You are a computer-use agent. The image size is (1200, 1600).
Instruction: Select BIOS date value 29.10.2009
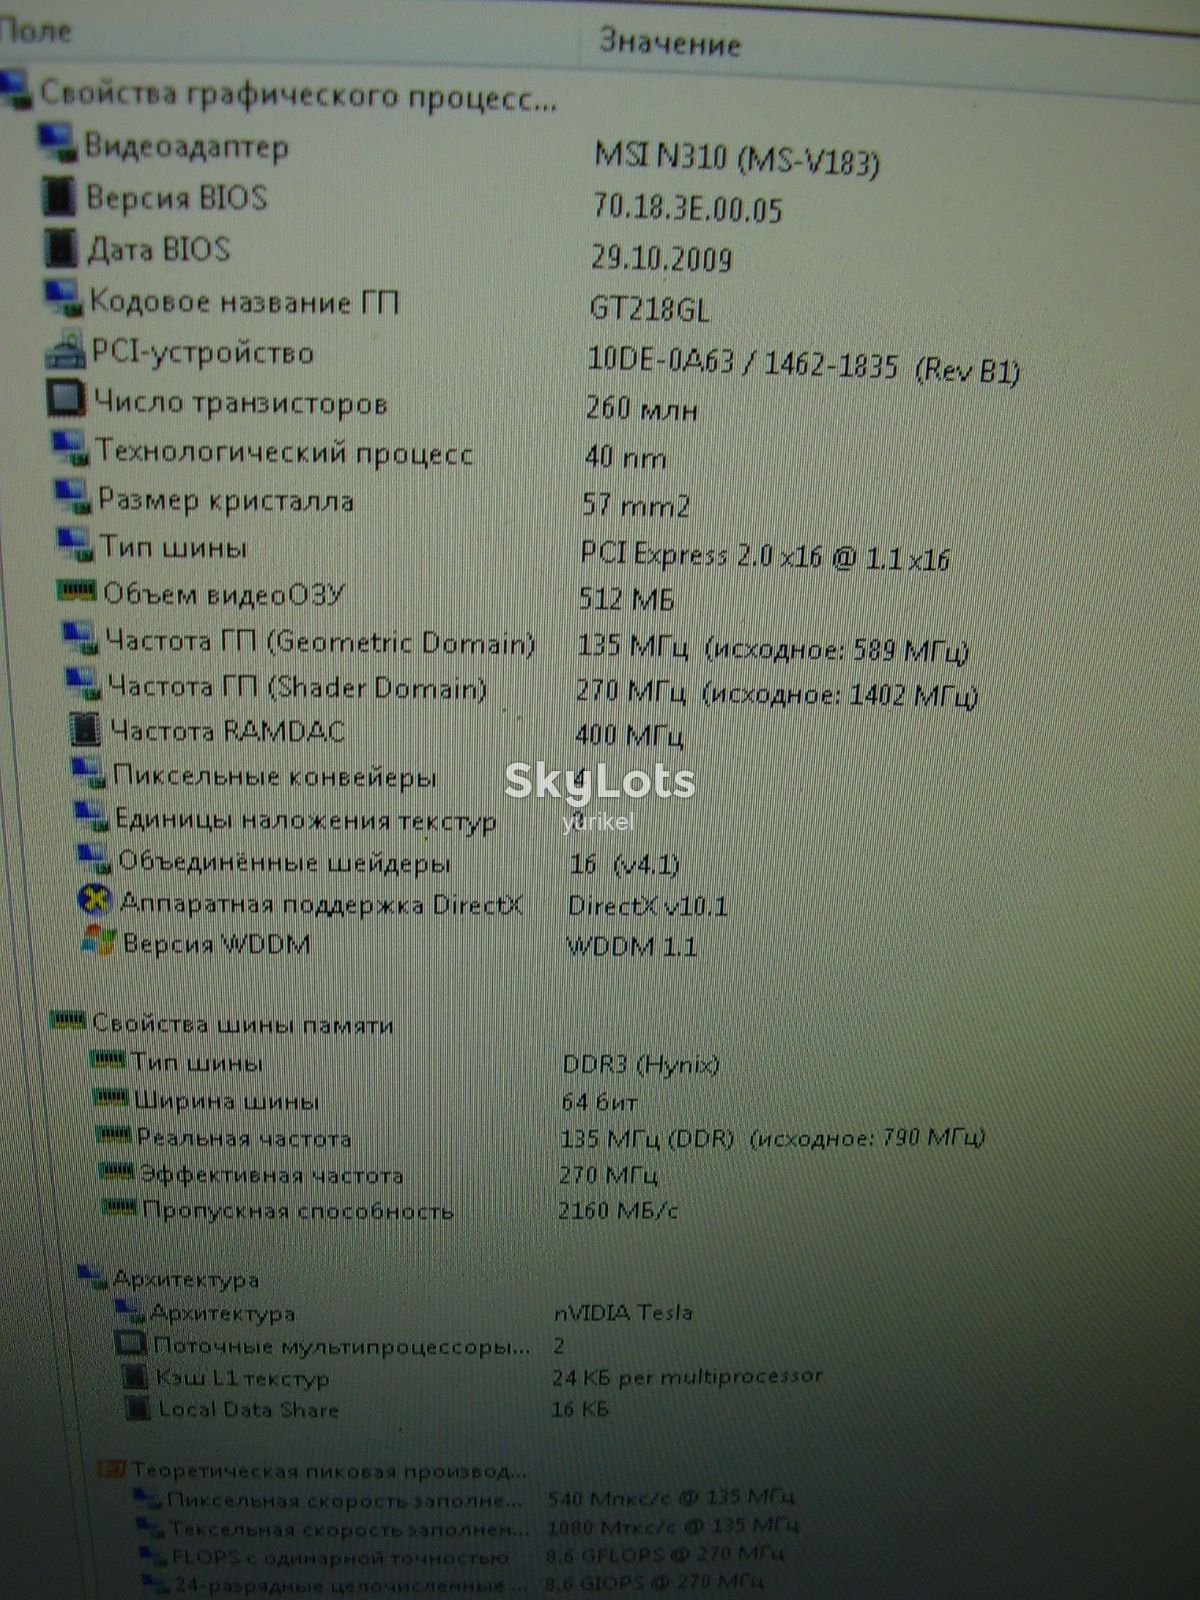661,258
